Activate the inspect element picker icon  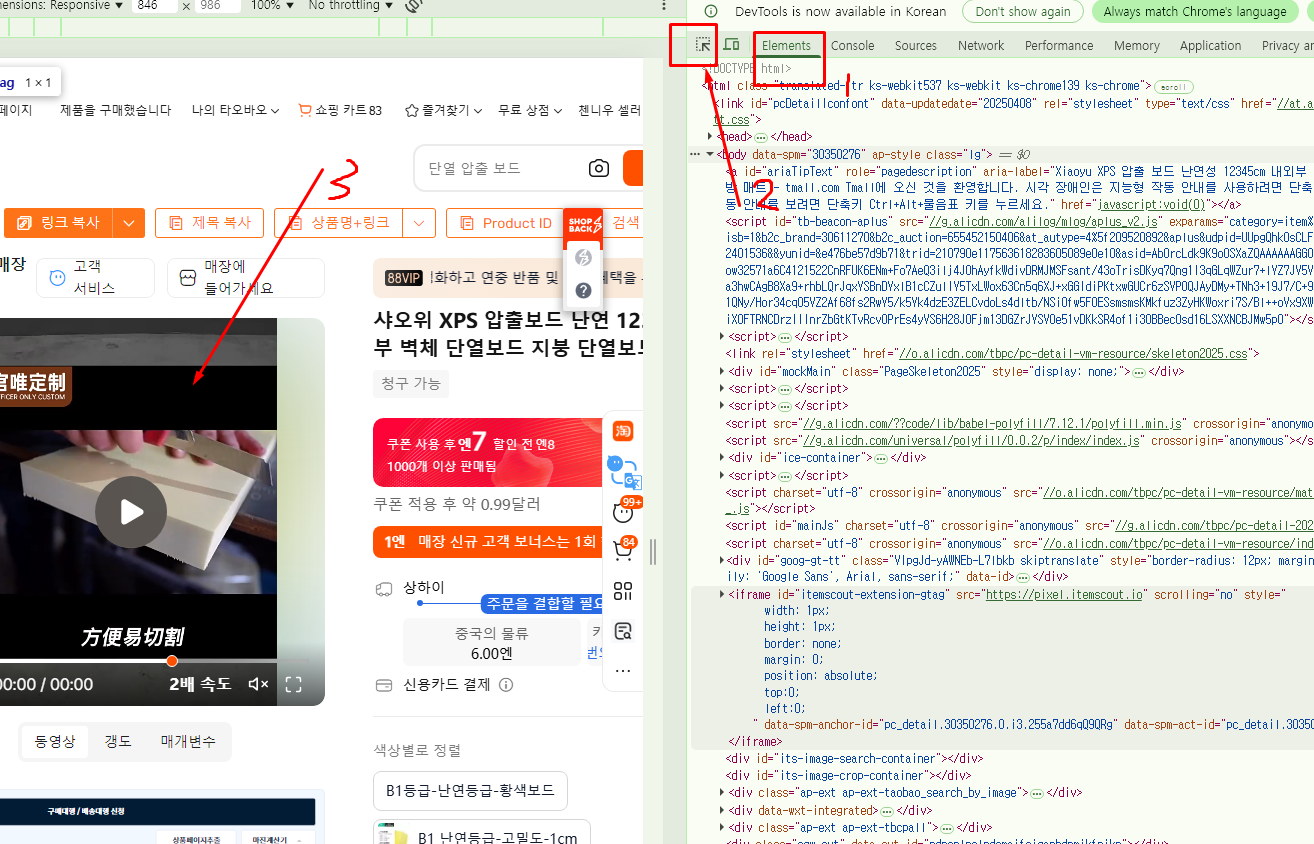coord(703,45)
